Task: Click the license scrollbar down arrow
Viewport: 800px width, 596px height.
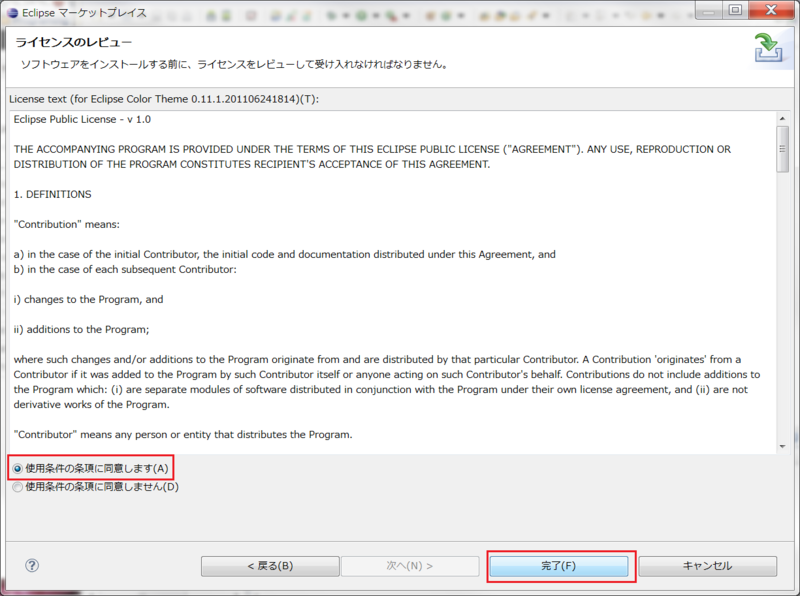Action: coord(782,446)
